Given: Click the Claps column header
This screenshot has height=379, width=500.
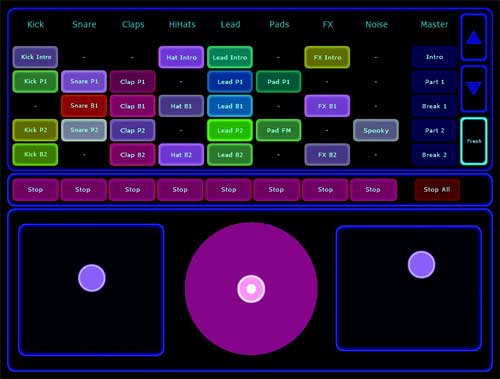Looking at the screenshot, I should coord(133,25).
